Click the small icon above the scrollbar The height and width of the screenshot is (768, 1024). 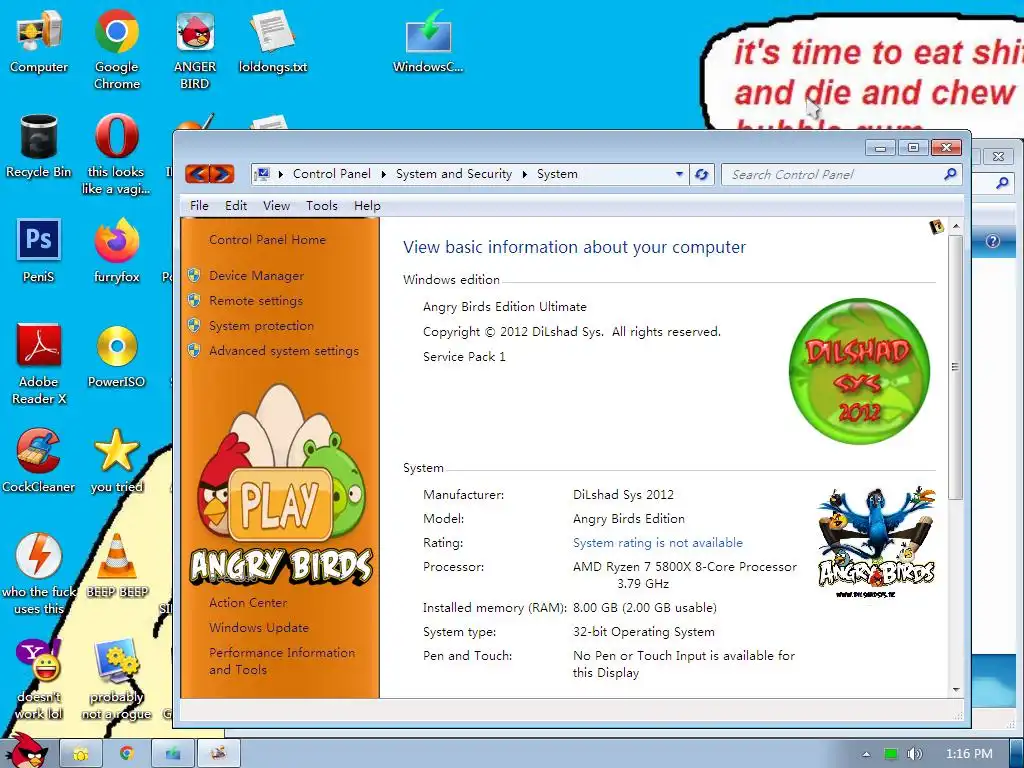tap(936, 227)
